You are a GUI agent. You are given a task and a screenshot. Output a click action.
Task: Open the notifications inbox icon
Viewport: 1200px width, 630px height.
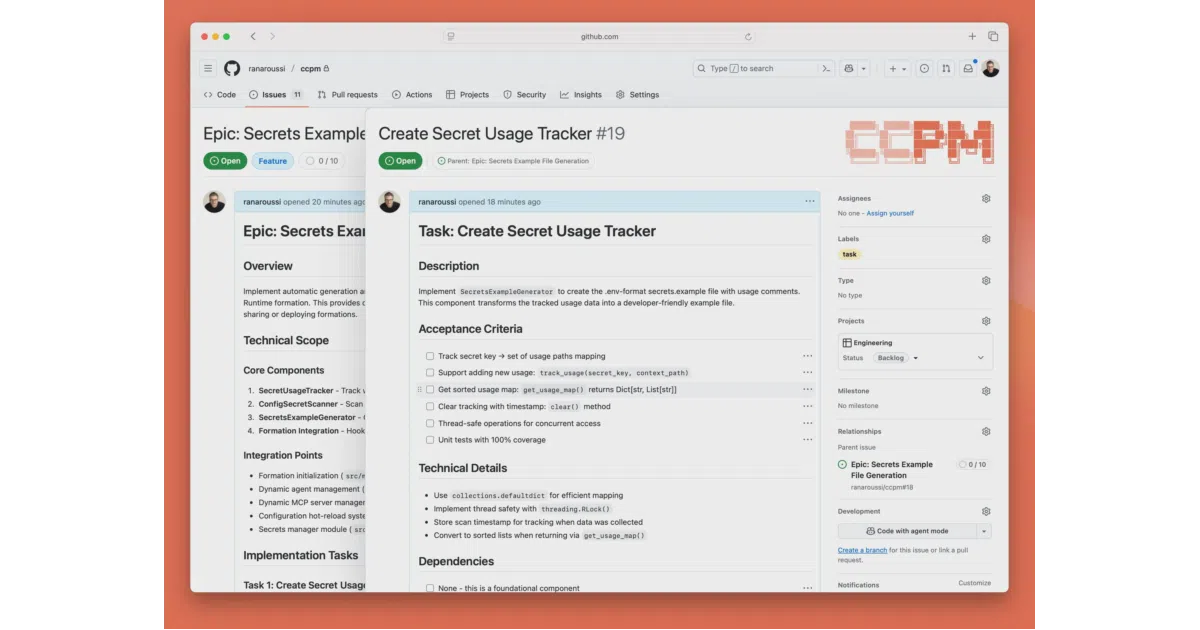point(968,69)
